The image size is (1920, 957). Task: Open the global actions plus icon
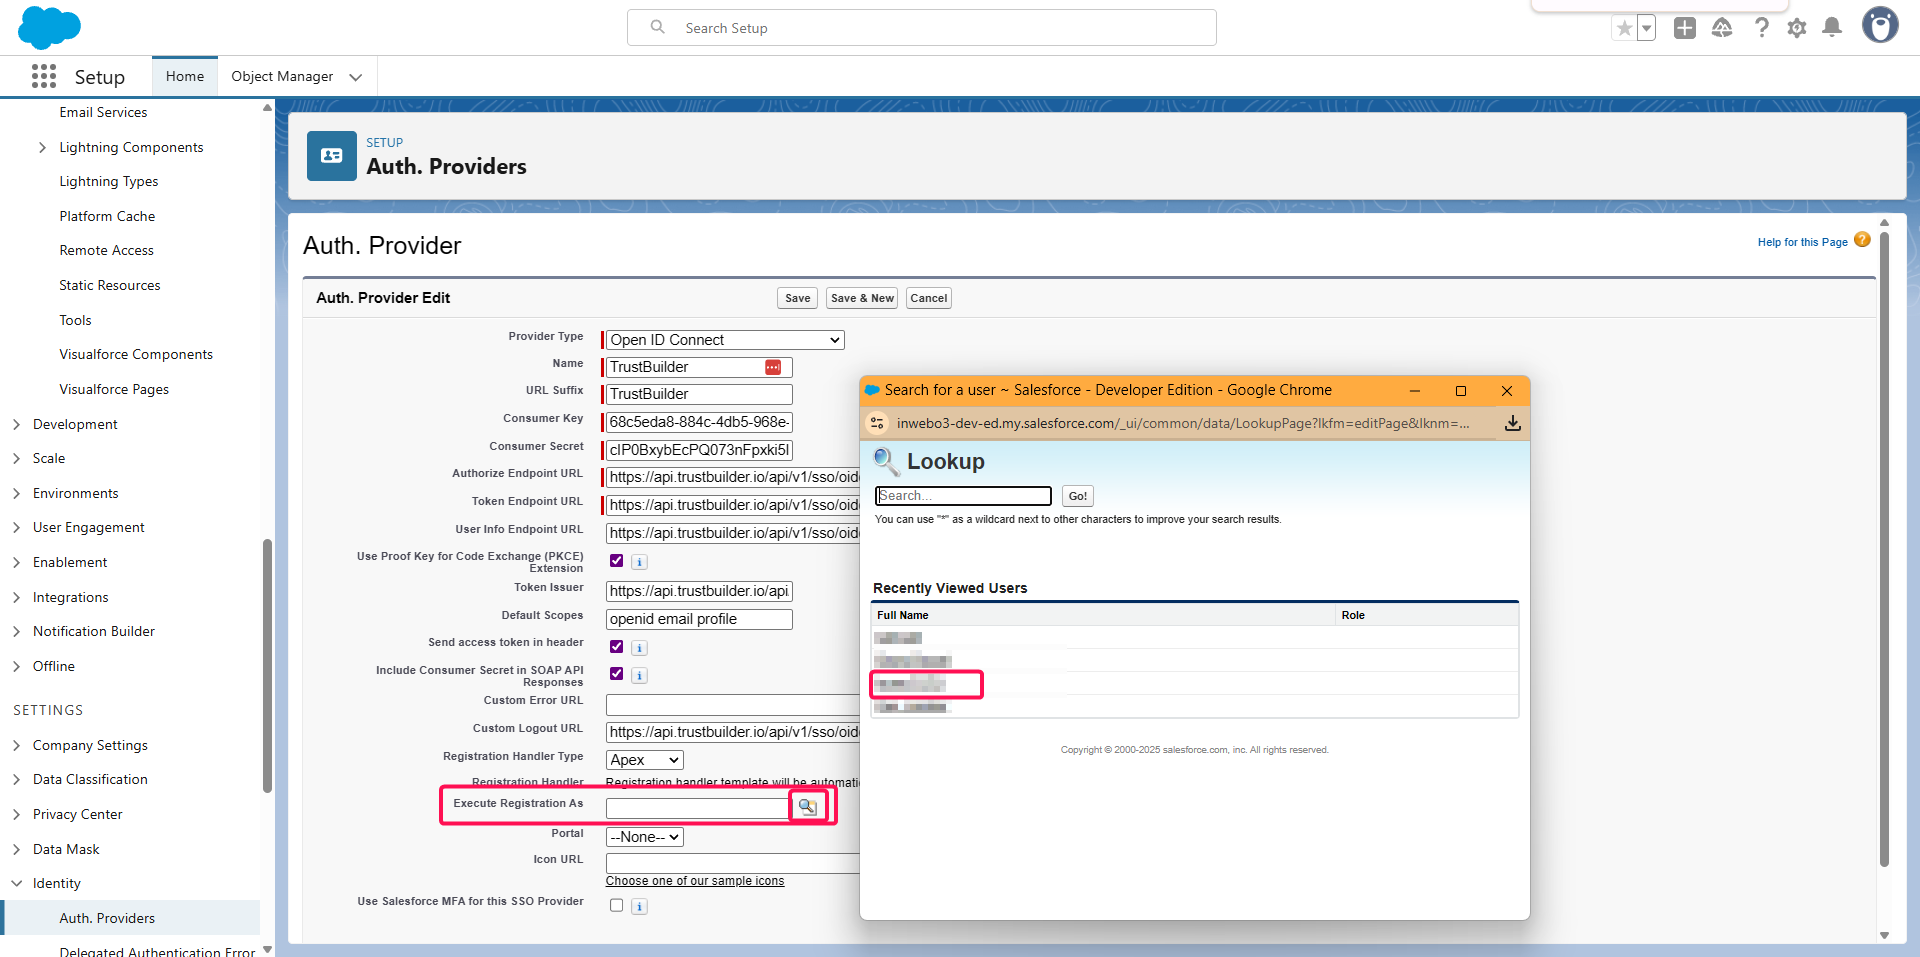tap(1685, 28)
